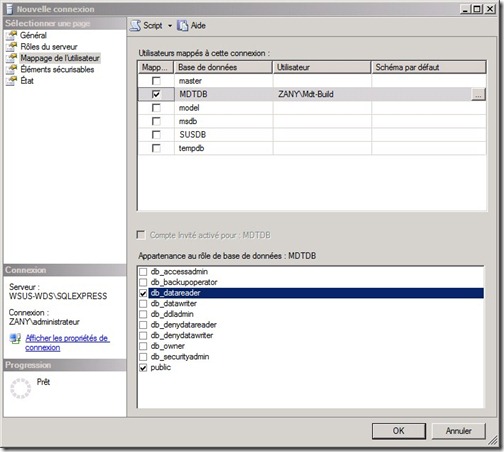Click the Mapp... column header

click(156, 67)
